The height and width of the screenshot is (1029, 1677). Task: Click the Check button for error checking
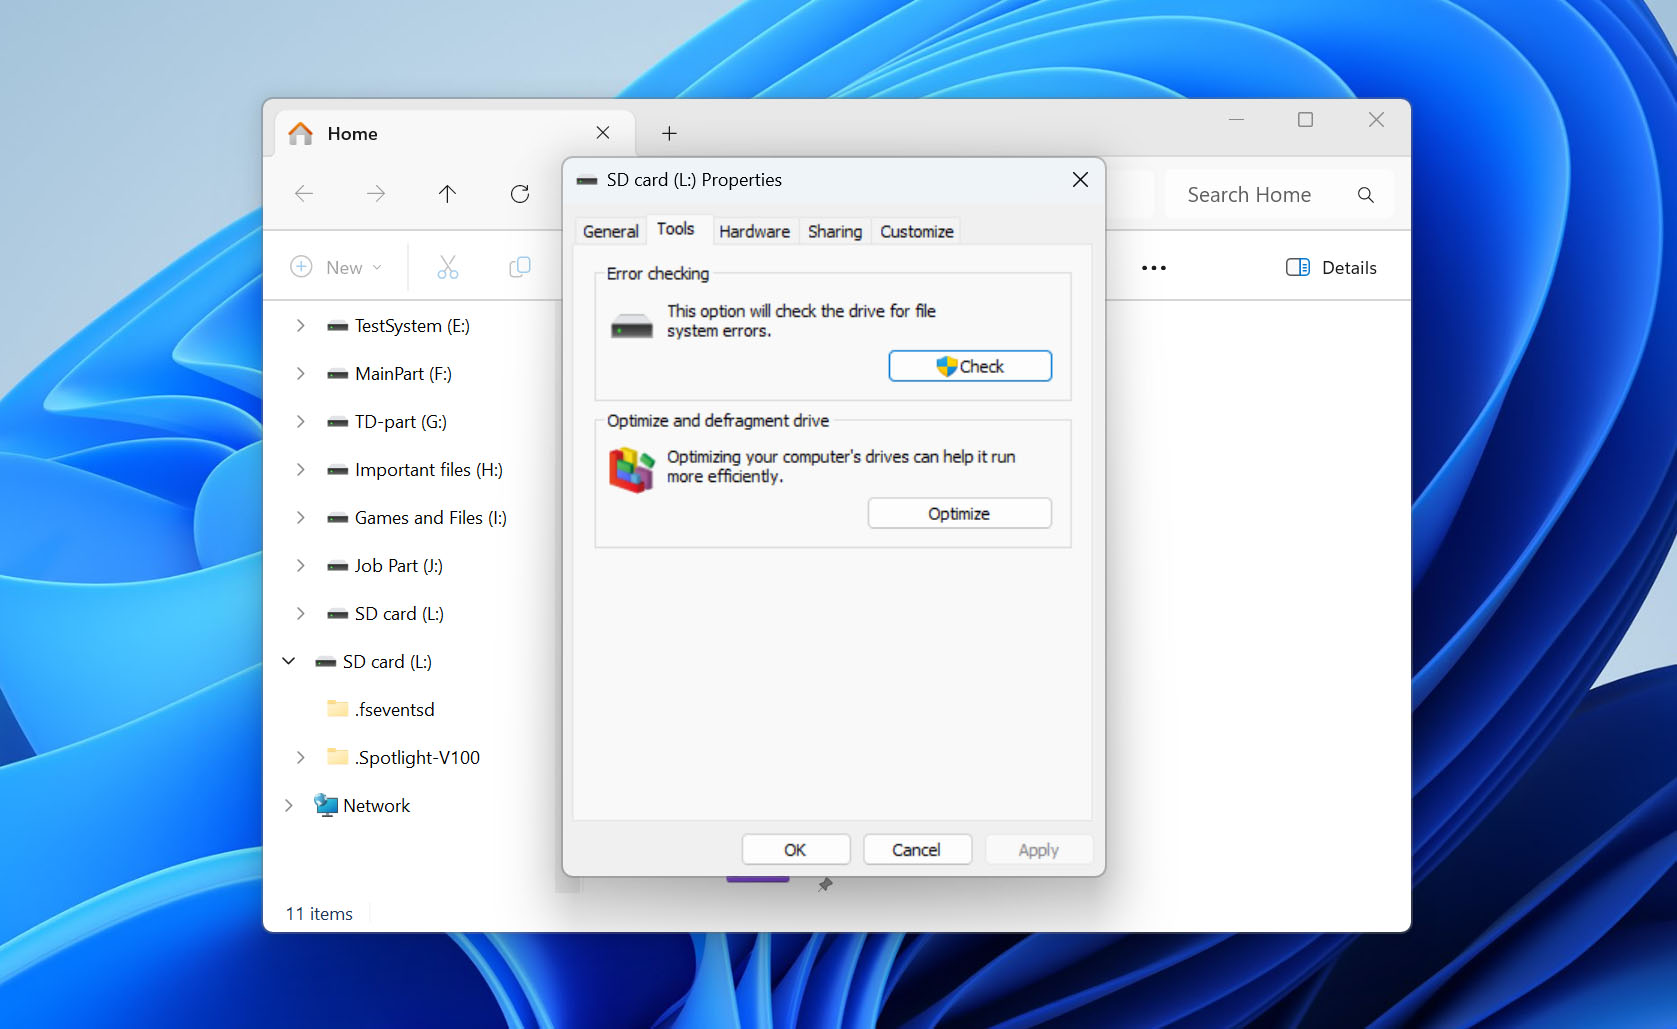pos(969,366)
